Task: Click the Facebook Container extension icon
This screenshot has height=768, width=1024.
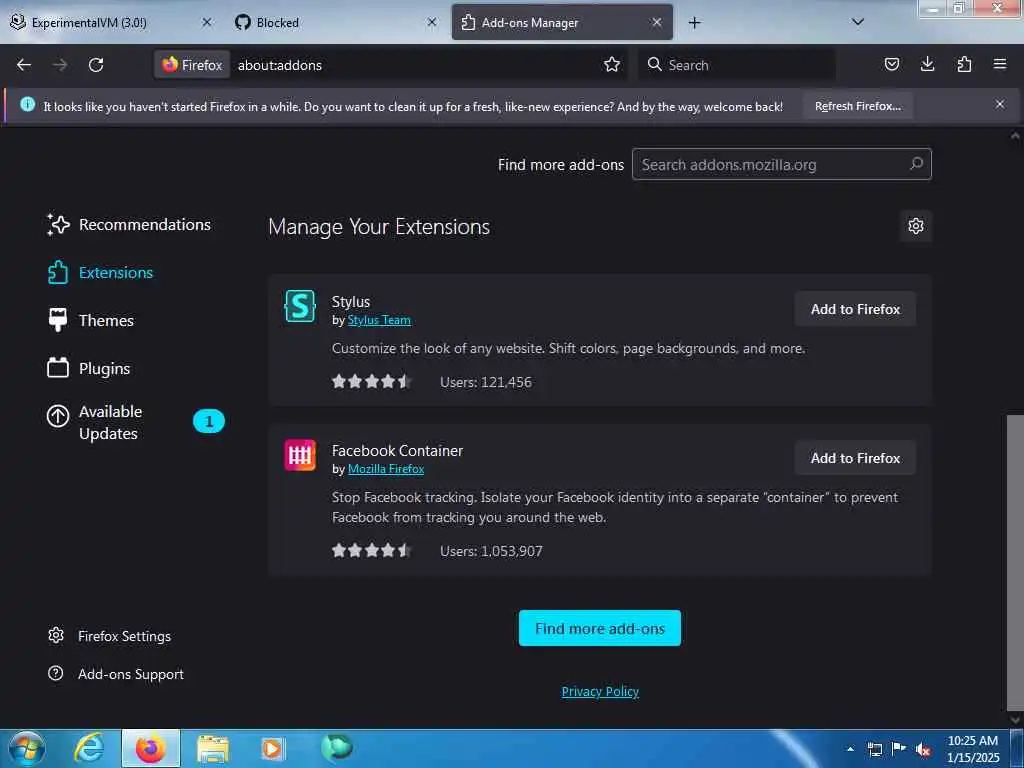Action: coord(300,455)
